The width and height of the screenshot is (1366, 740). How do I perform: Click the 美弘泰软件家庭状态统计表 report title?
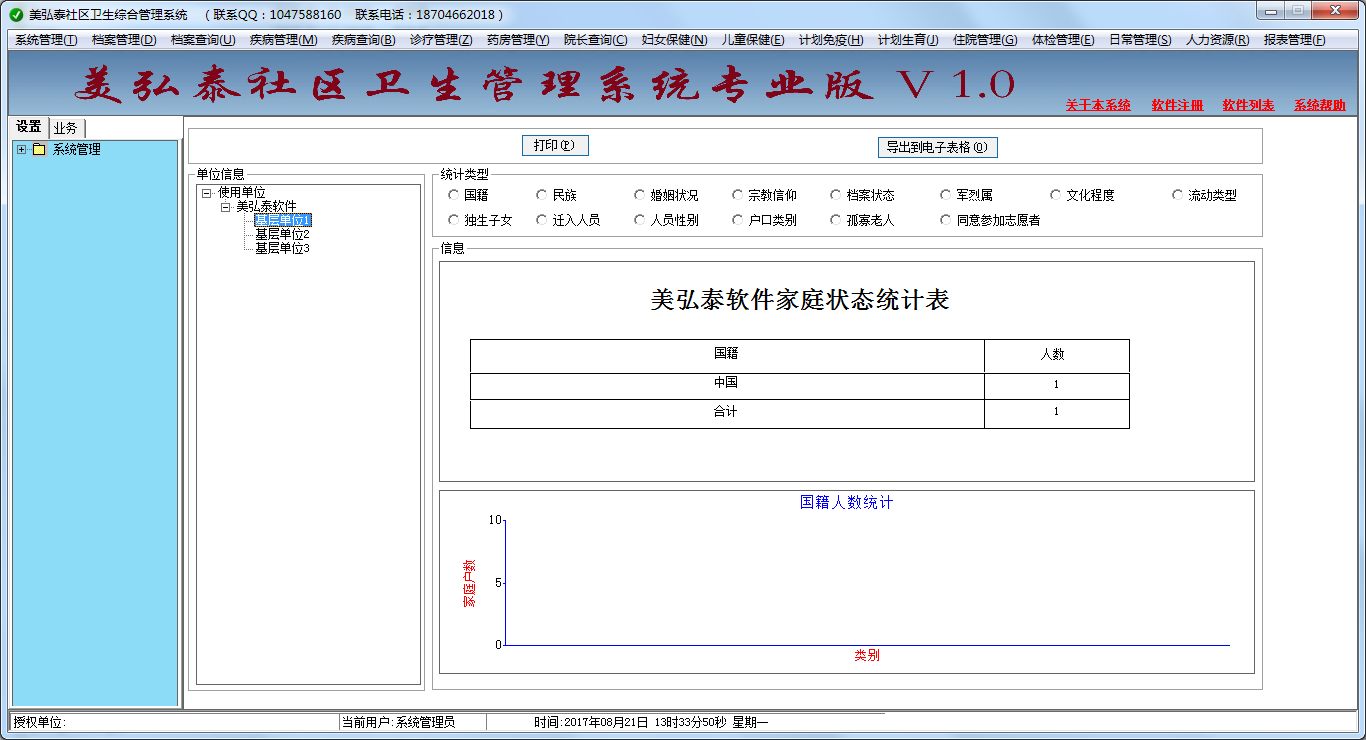tap(800, 300)
